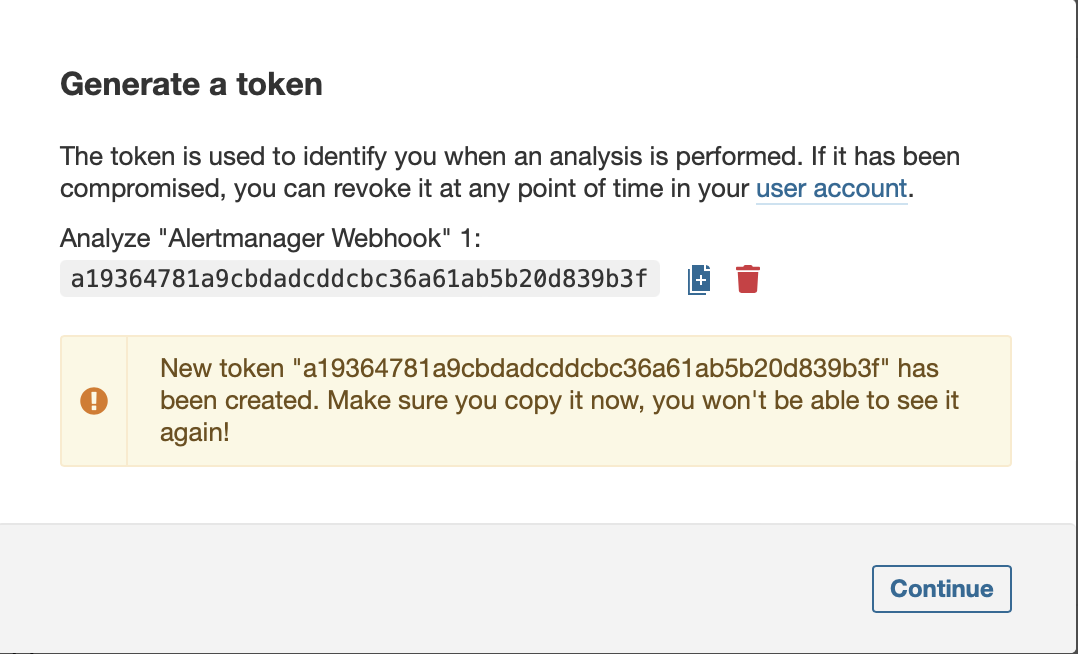
Task: Click empty white space below yellow alert
Action: click(536, 494)
